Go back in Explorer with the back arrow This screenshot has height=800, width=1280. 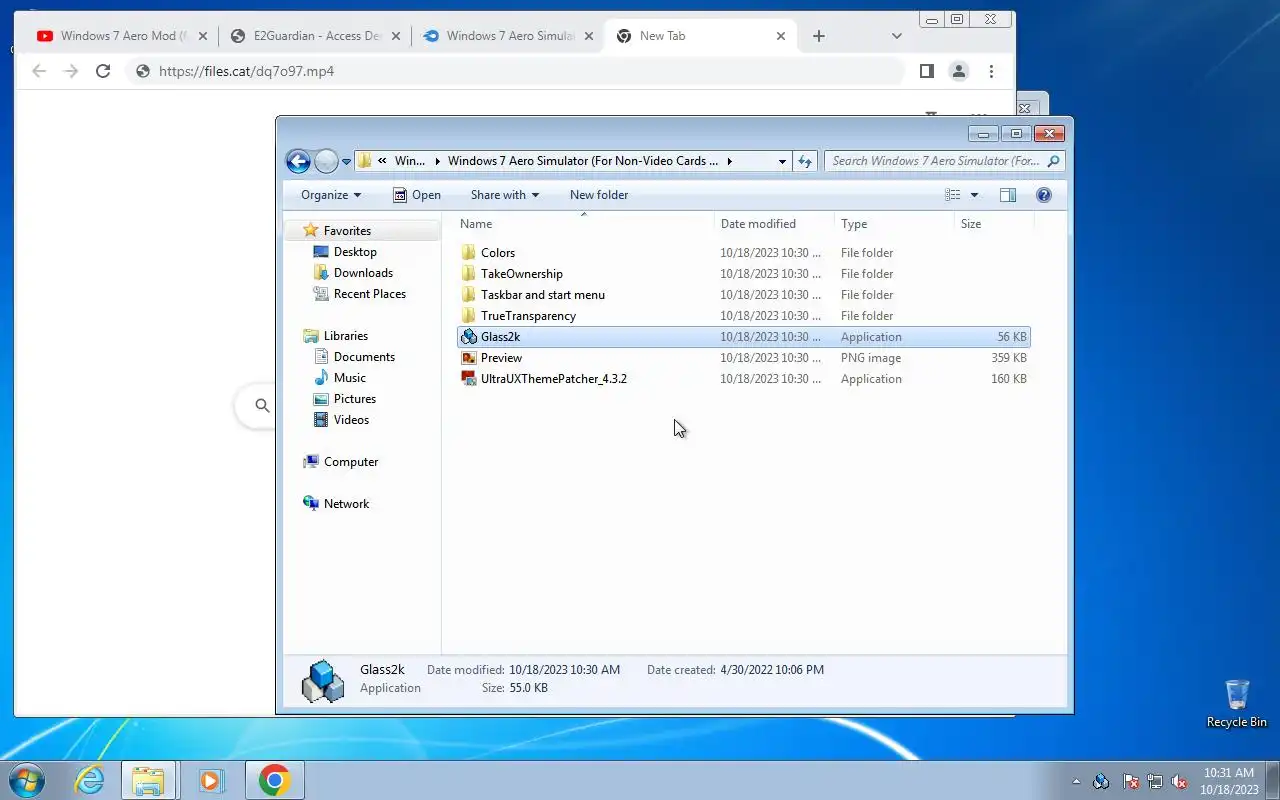tap(298, 161)
